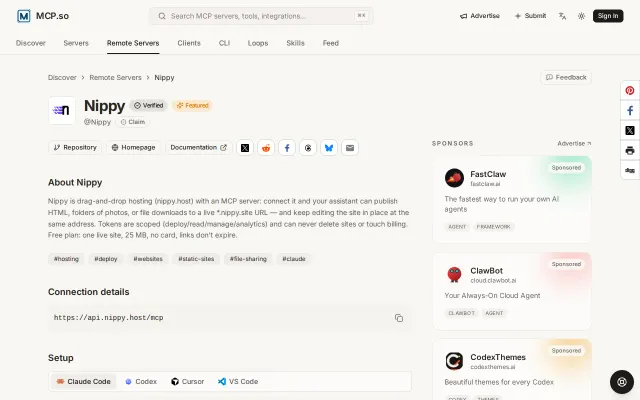This screenshot has height=400, width=640.
Task: Open the Documentation external link
Action: [198, 148]
